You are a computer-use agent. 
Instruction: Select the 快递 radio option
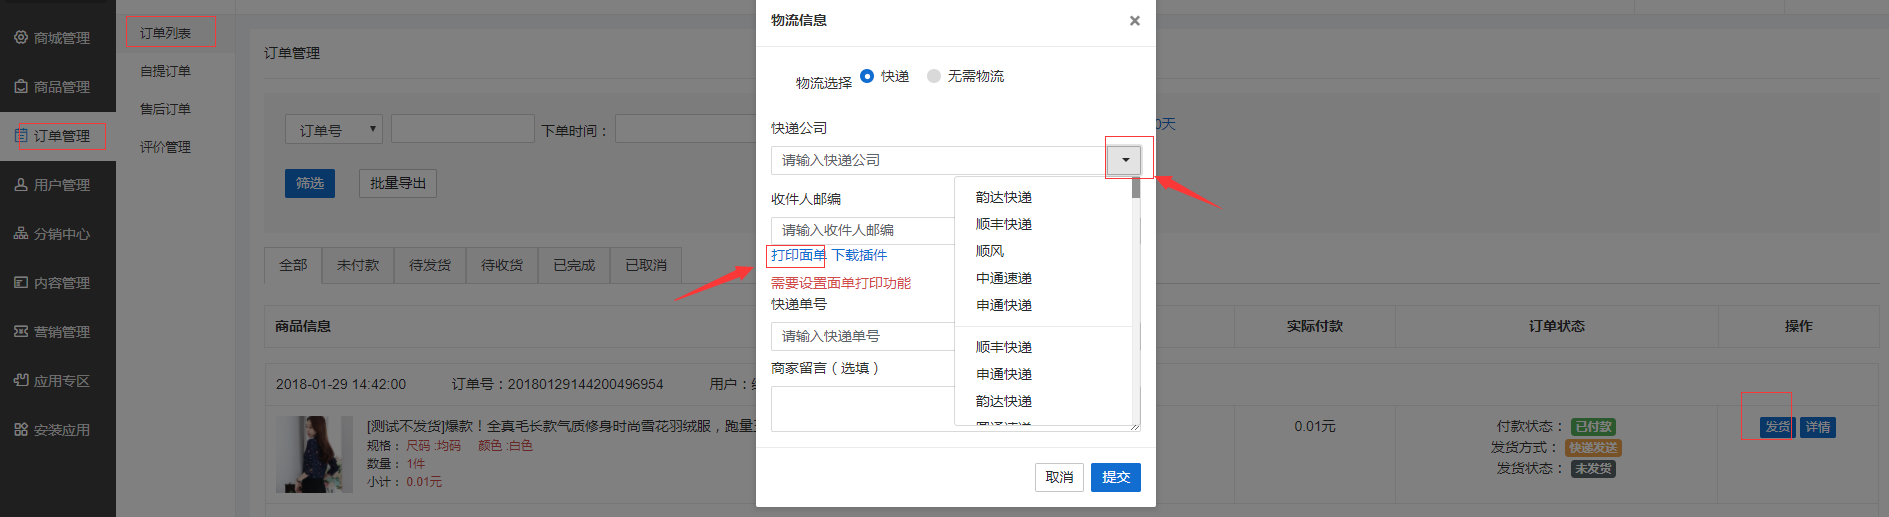coord(867,76)
